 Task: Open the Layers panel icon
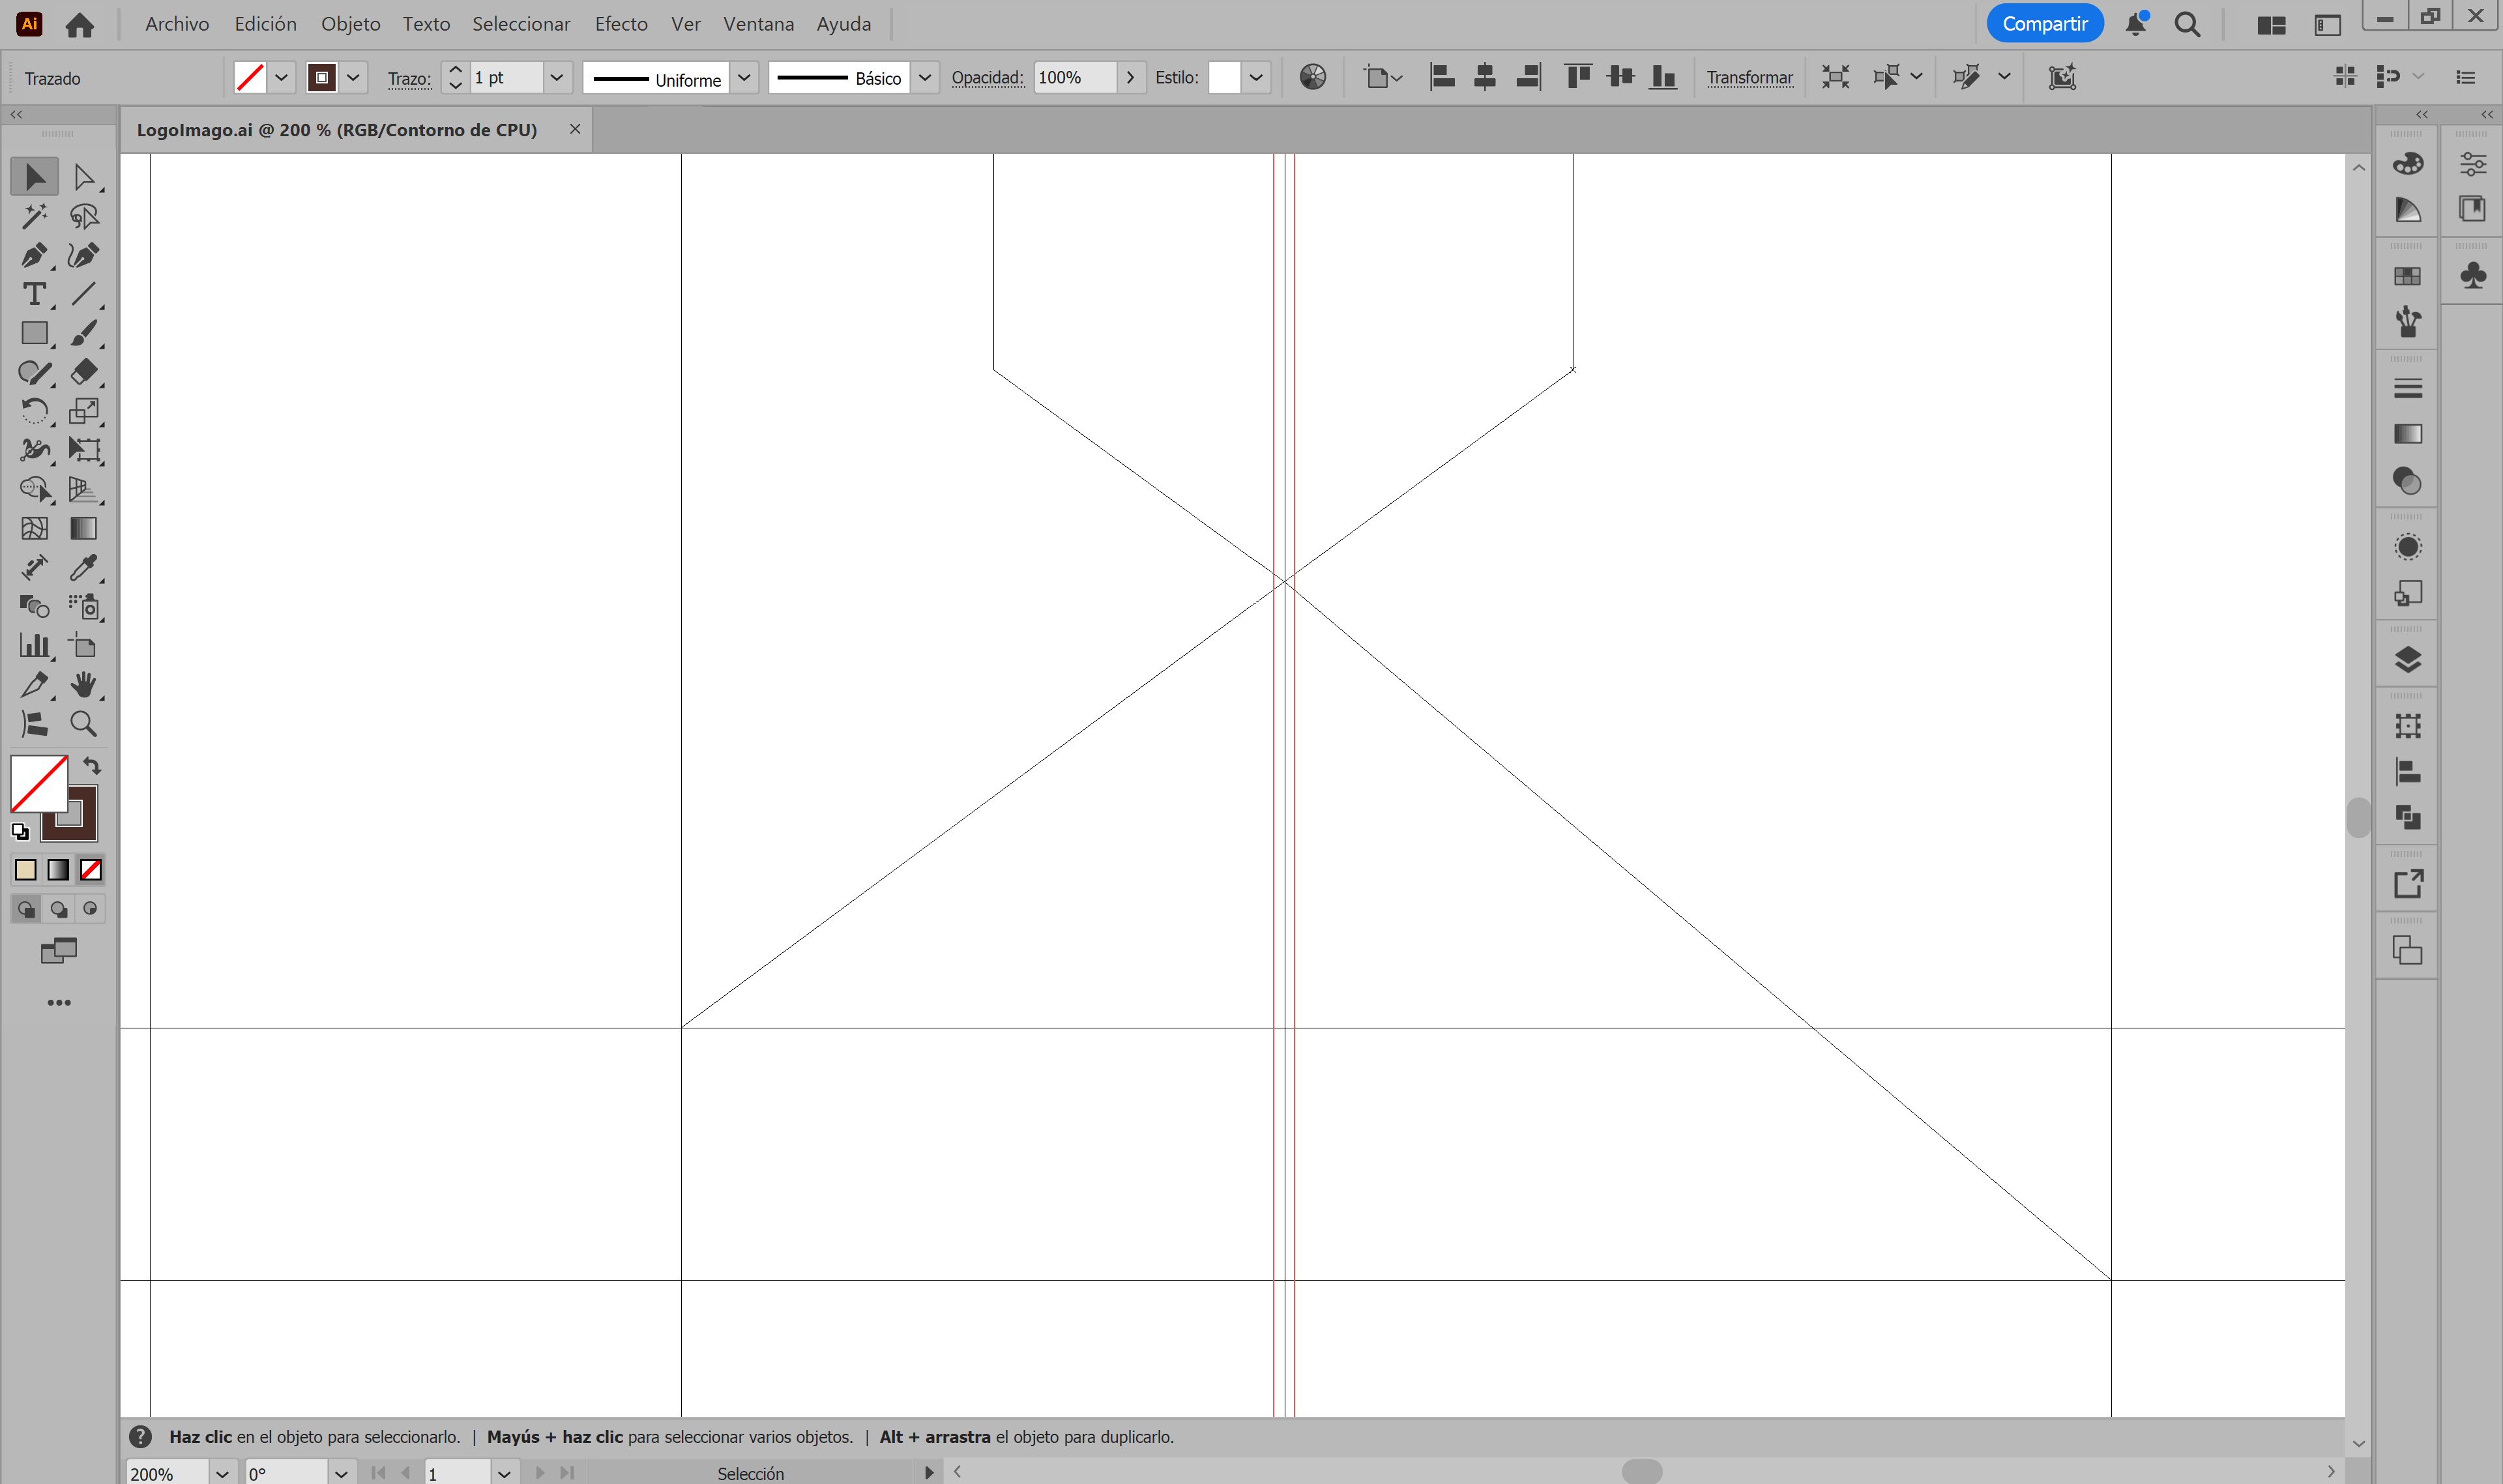(x=2408, y=660)
